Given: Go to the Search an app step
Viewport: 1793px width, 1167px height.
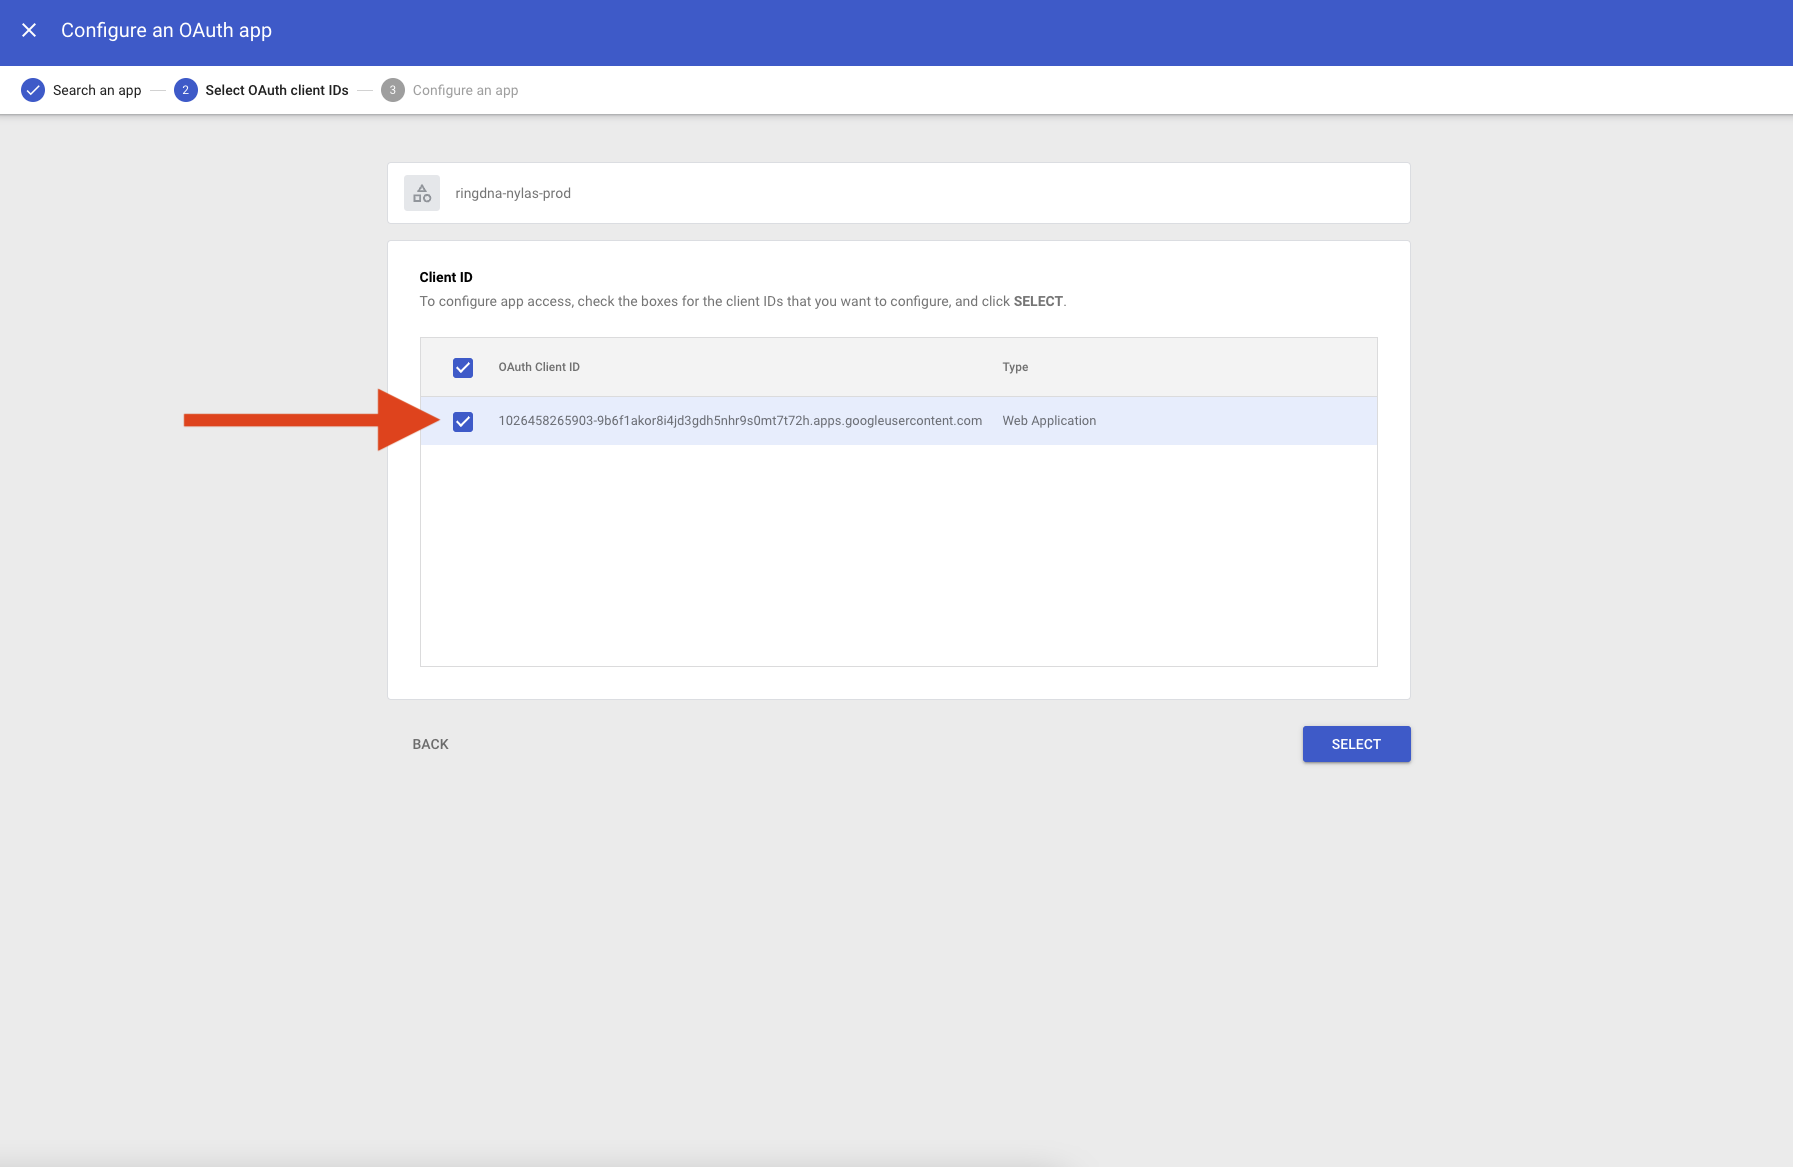Looking at the screenshot, I should 97,90.
